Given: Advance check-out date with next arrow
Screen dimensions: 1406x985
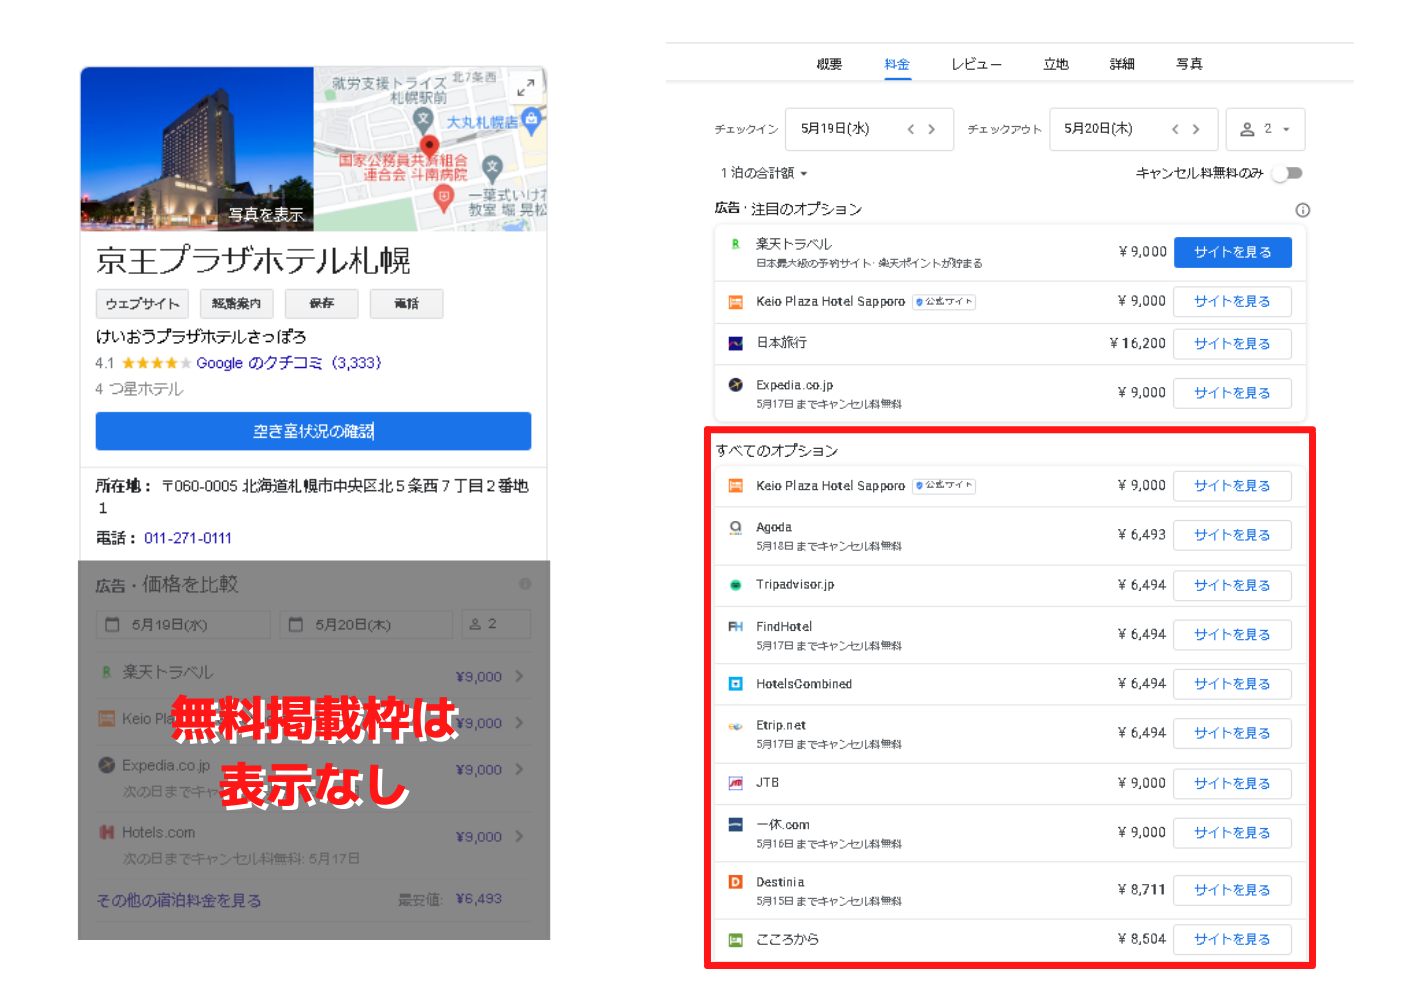Looking at the screenshot, I should click(1196, 129).
